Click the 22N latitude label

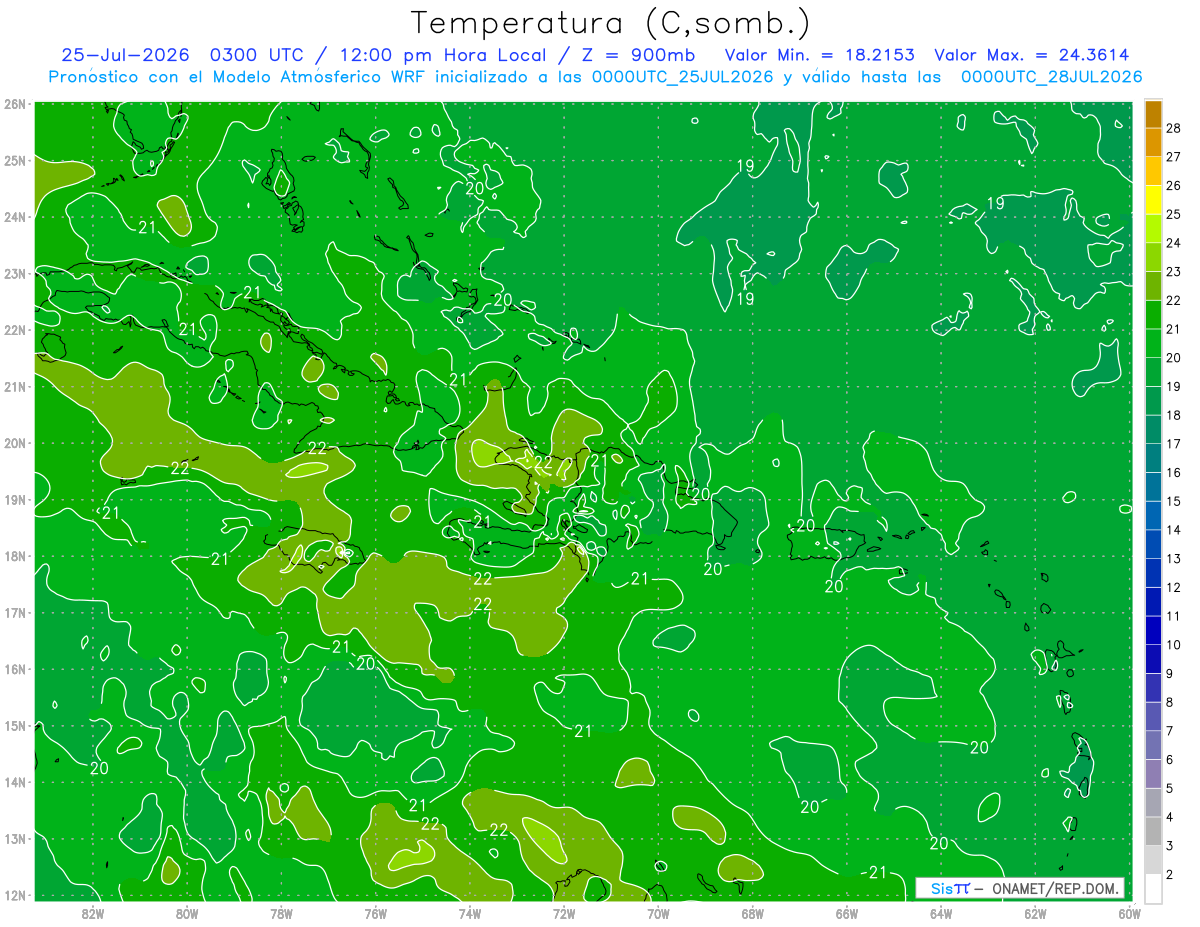coord(15,330)
